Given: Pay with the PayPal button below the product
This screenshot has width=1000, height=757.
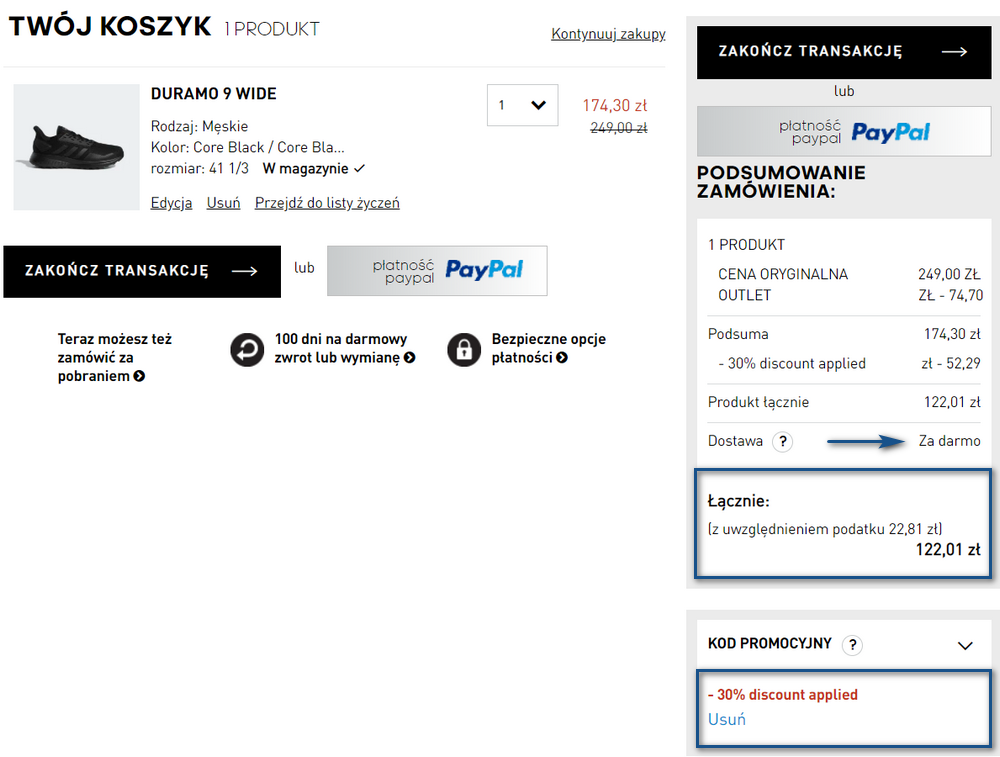Looking at the screenshot, I should pyautogui.click(x=437, y=270).
